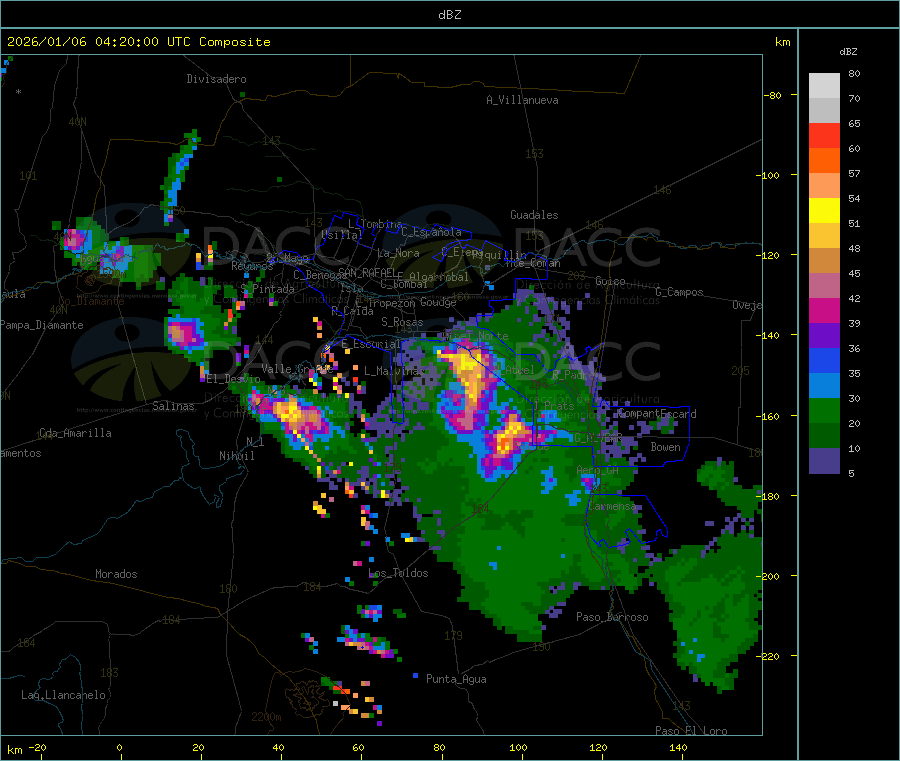Select the orange 60 dBZ legend swatch

(824, 161)
